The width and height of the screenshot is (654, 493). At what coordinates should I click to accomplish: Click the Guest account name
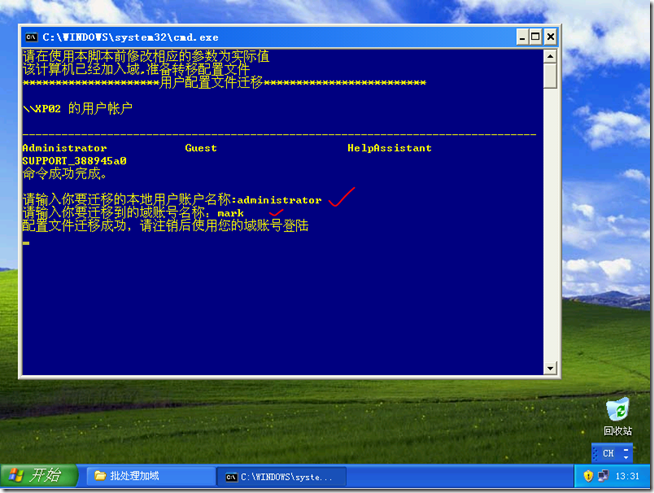click(x=201, y=148)
